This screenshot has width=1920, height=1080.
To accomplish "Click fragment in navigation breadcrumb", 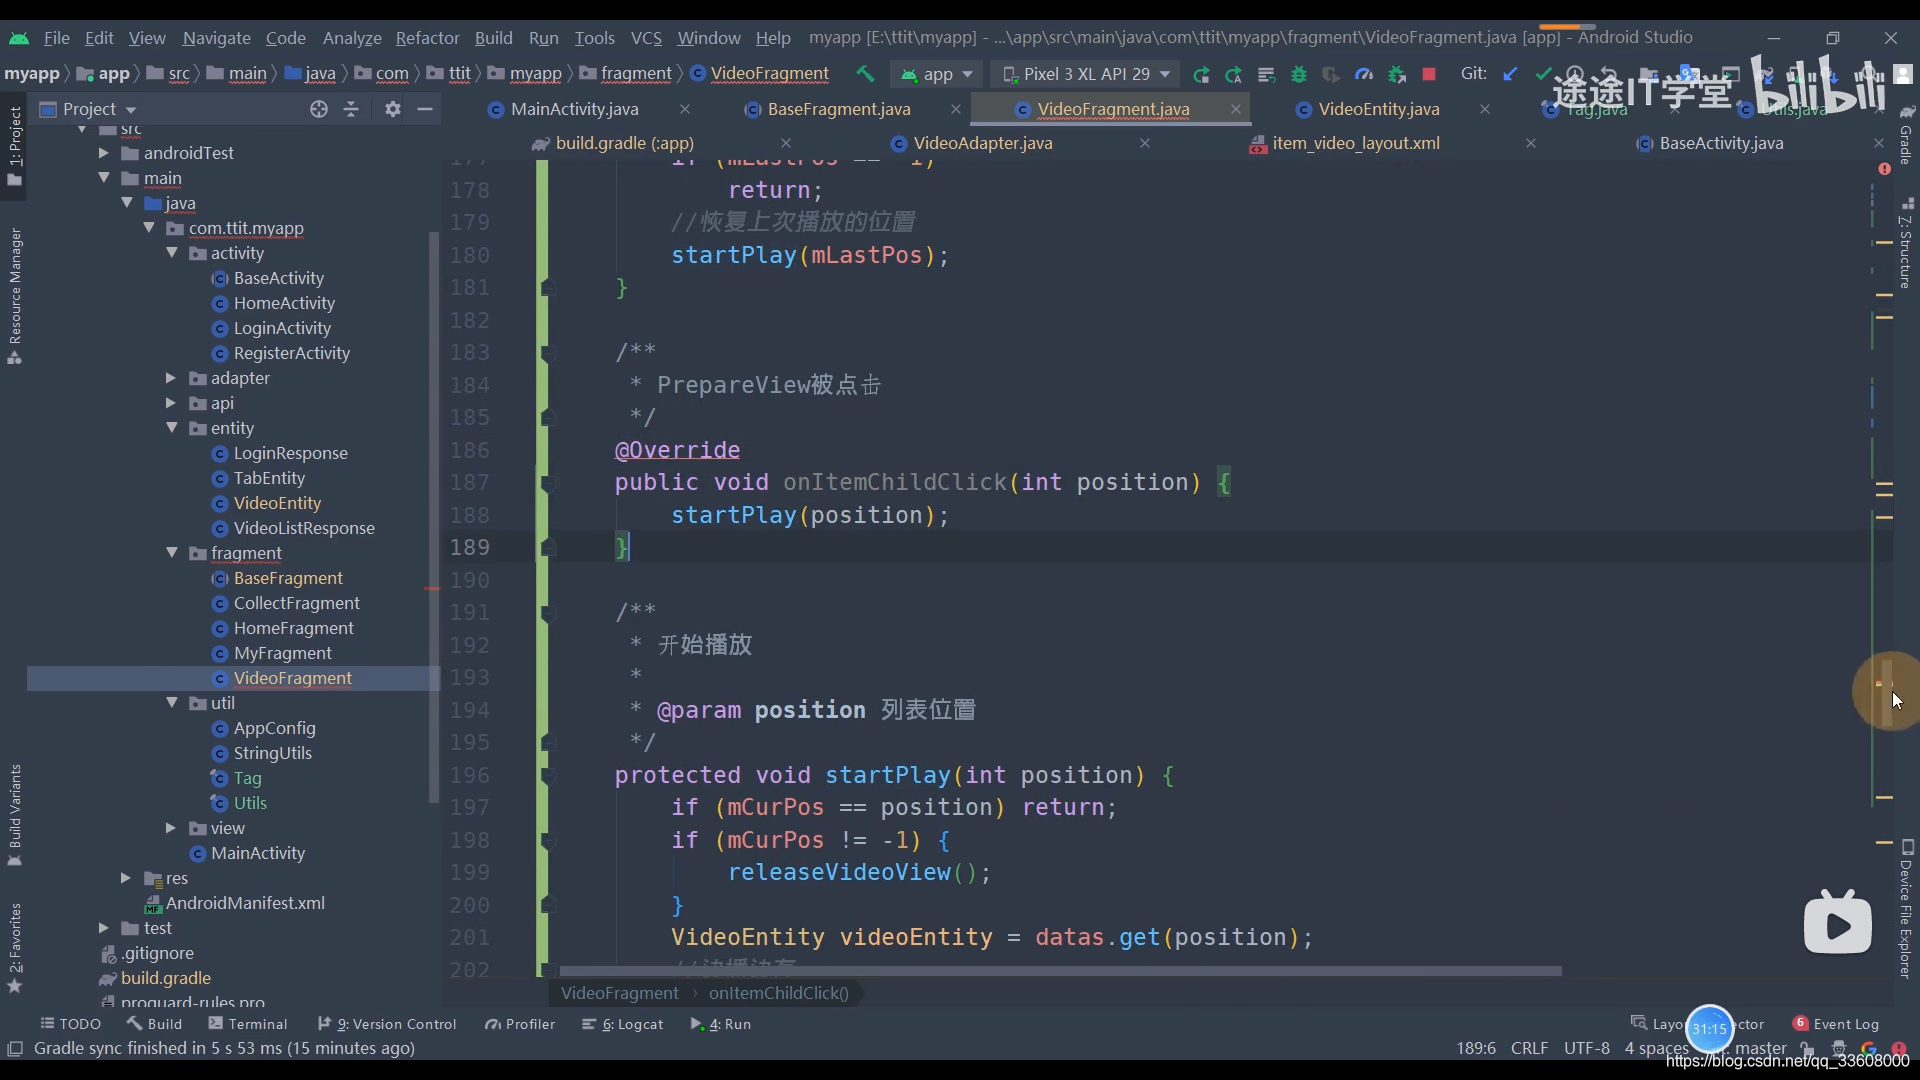I will click(x=636, y=74).
